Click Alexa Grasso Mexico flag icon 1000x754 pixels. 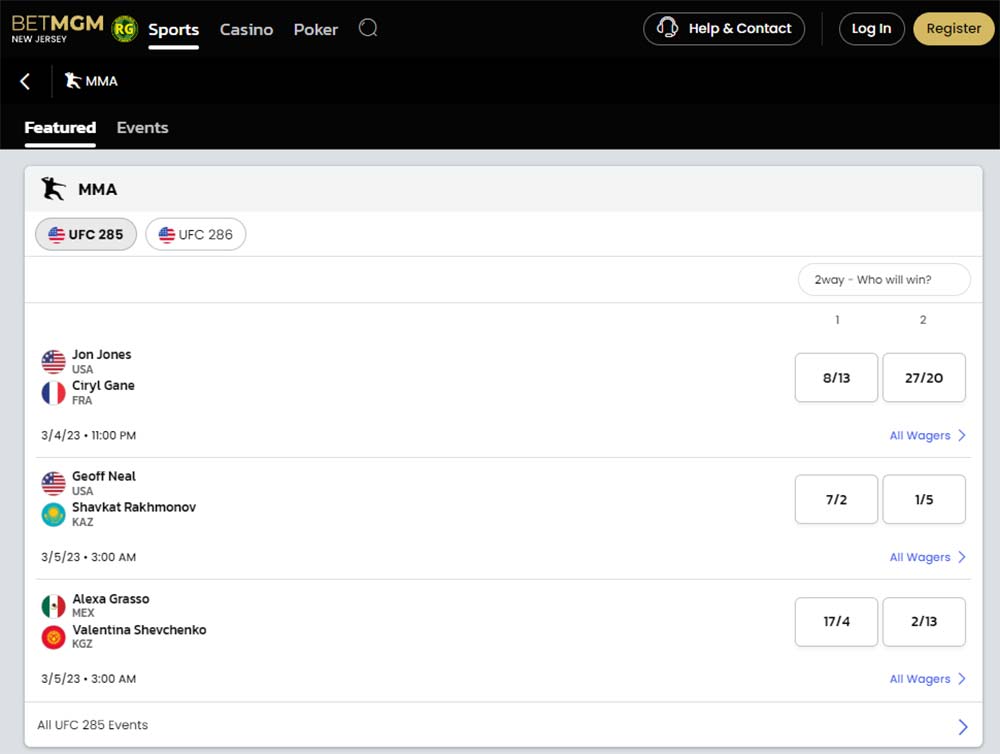(x=54, y=606)
